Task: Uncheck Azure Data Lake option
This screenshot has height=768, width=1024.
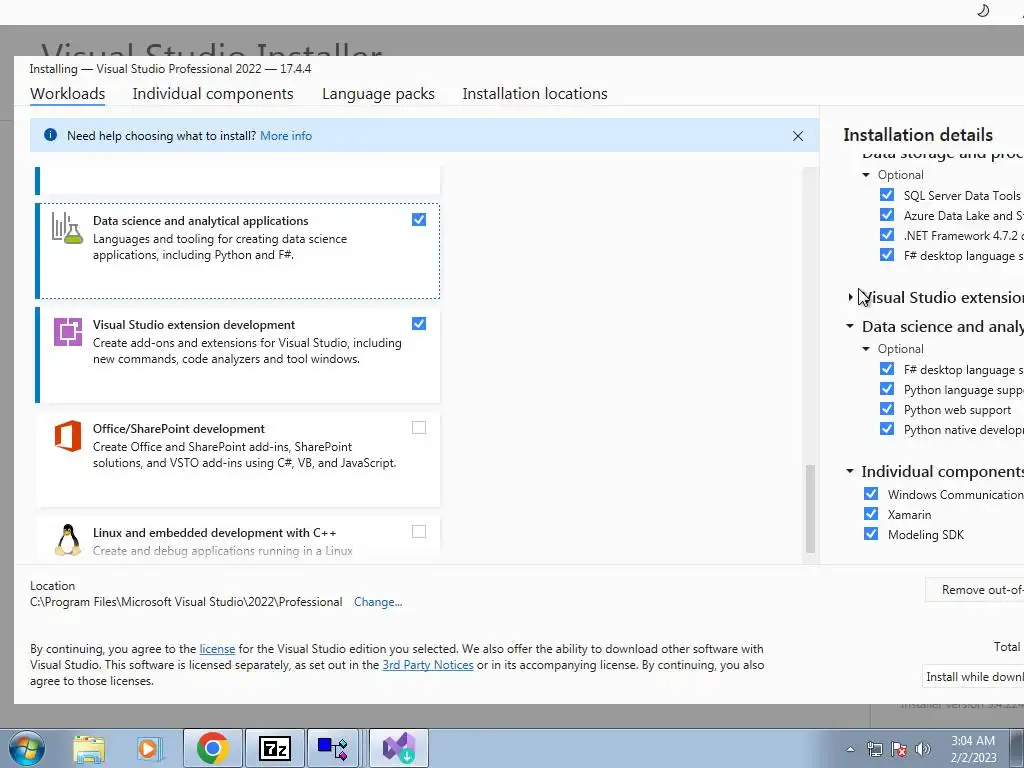Action: [x=887, y=215]
